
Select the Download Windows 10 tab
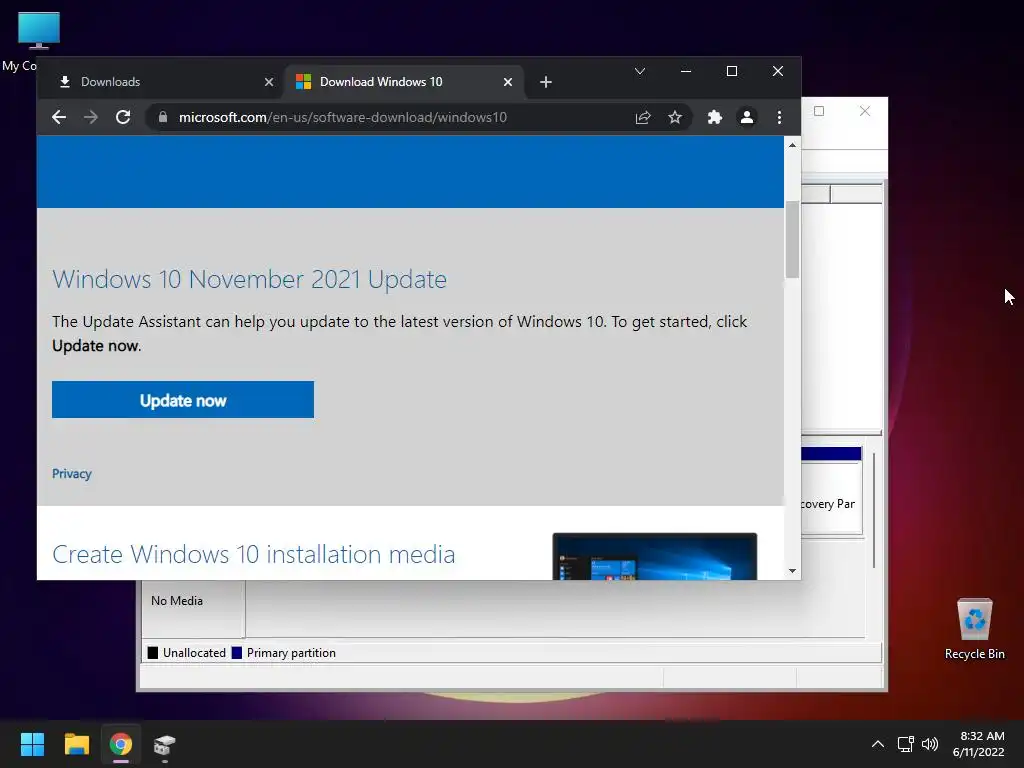pos(404,82)
